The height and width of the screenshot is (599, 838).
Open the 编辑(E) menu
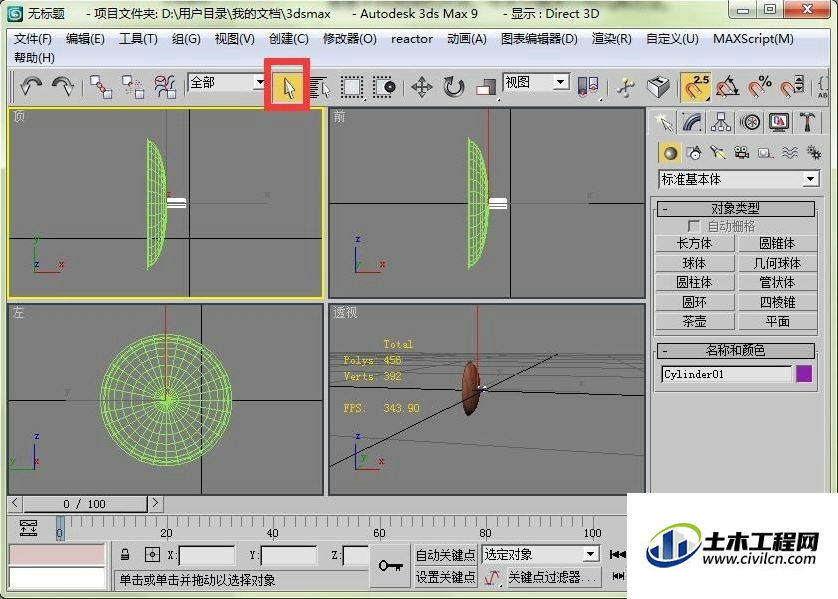pyautogui.click(x=85, y=39)
